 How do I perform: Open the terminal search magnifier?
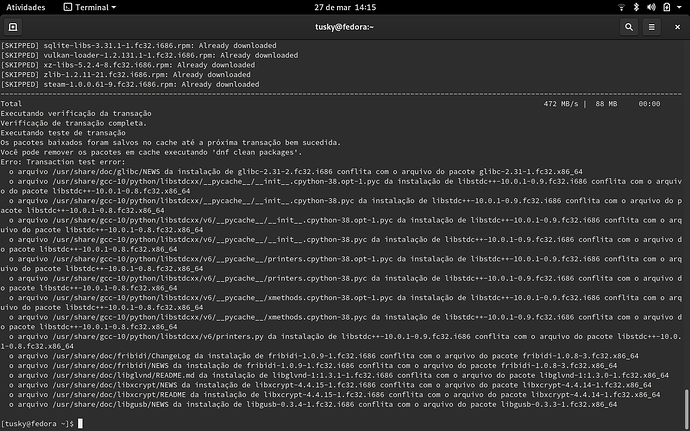[x=627, y=27]
